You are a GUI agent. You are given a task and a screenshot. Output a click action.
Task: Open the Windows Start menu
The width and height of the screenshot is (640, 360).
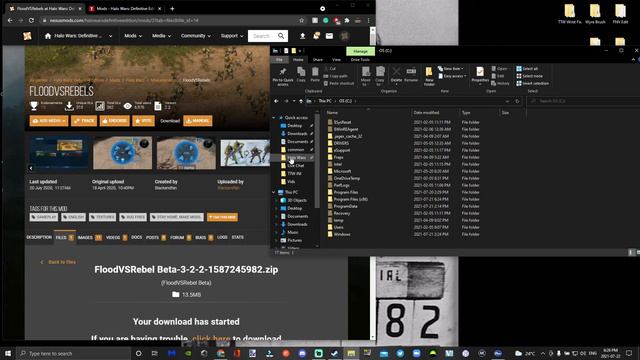point(8,353)
